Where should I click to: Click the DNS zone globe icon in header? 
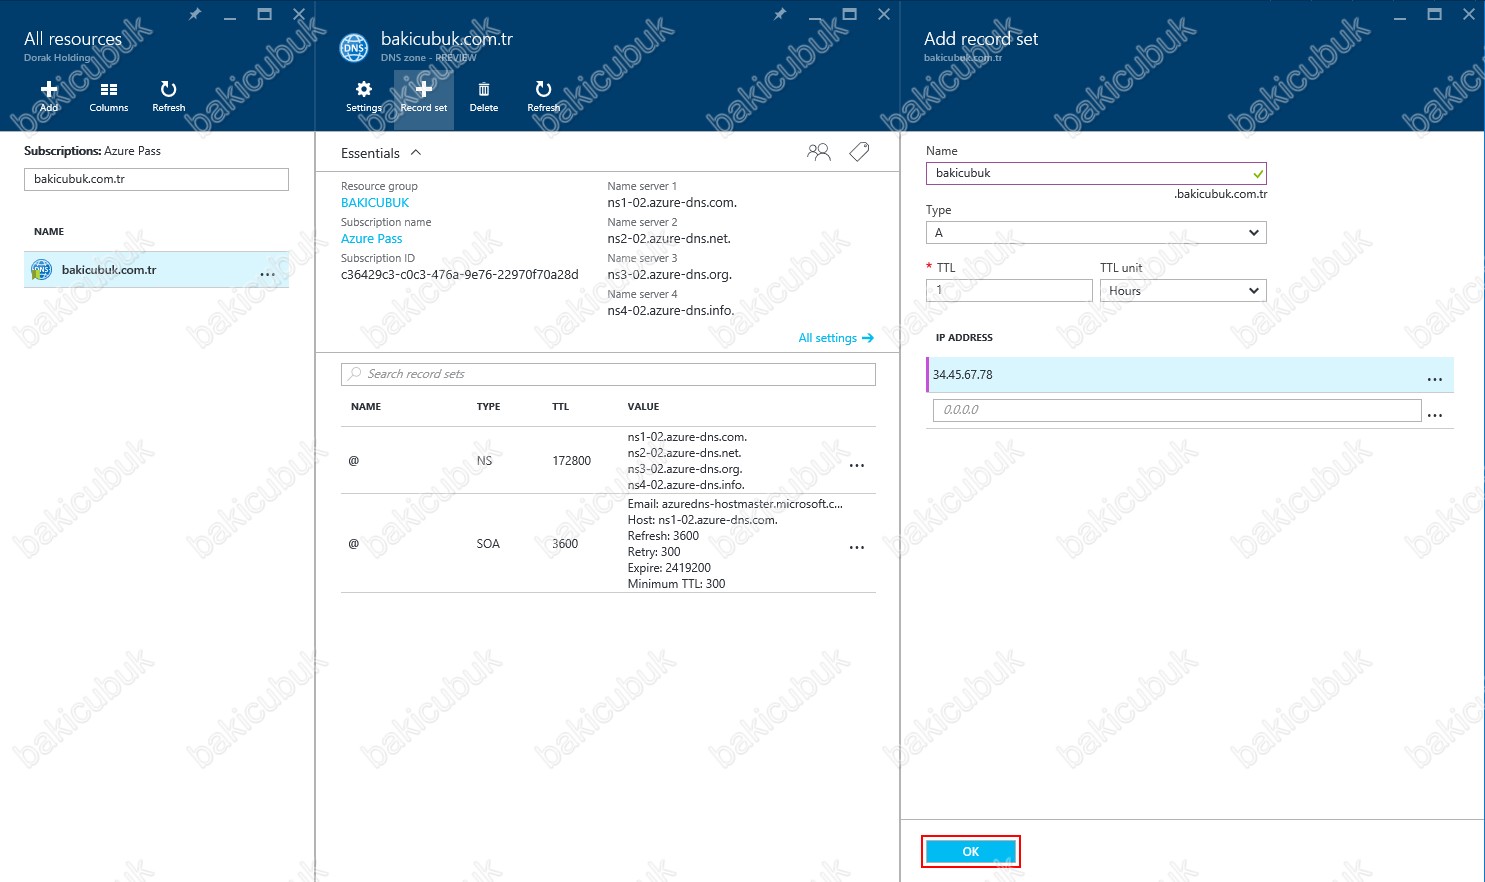tap(354, 47)
